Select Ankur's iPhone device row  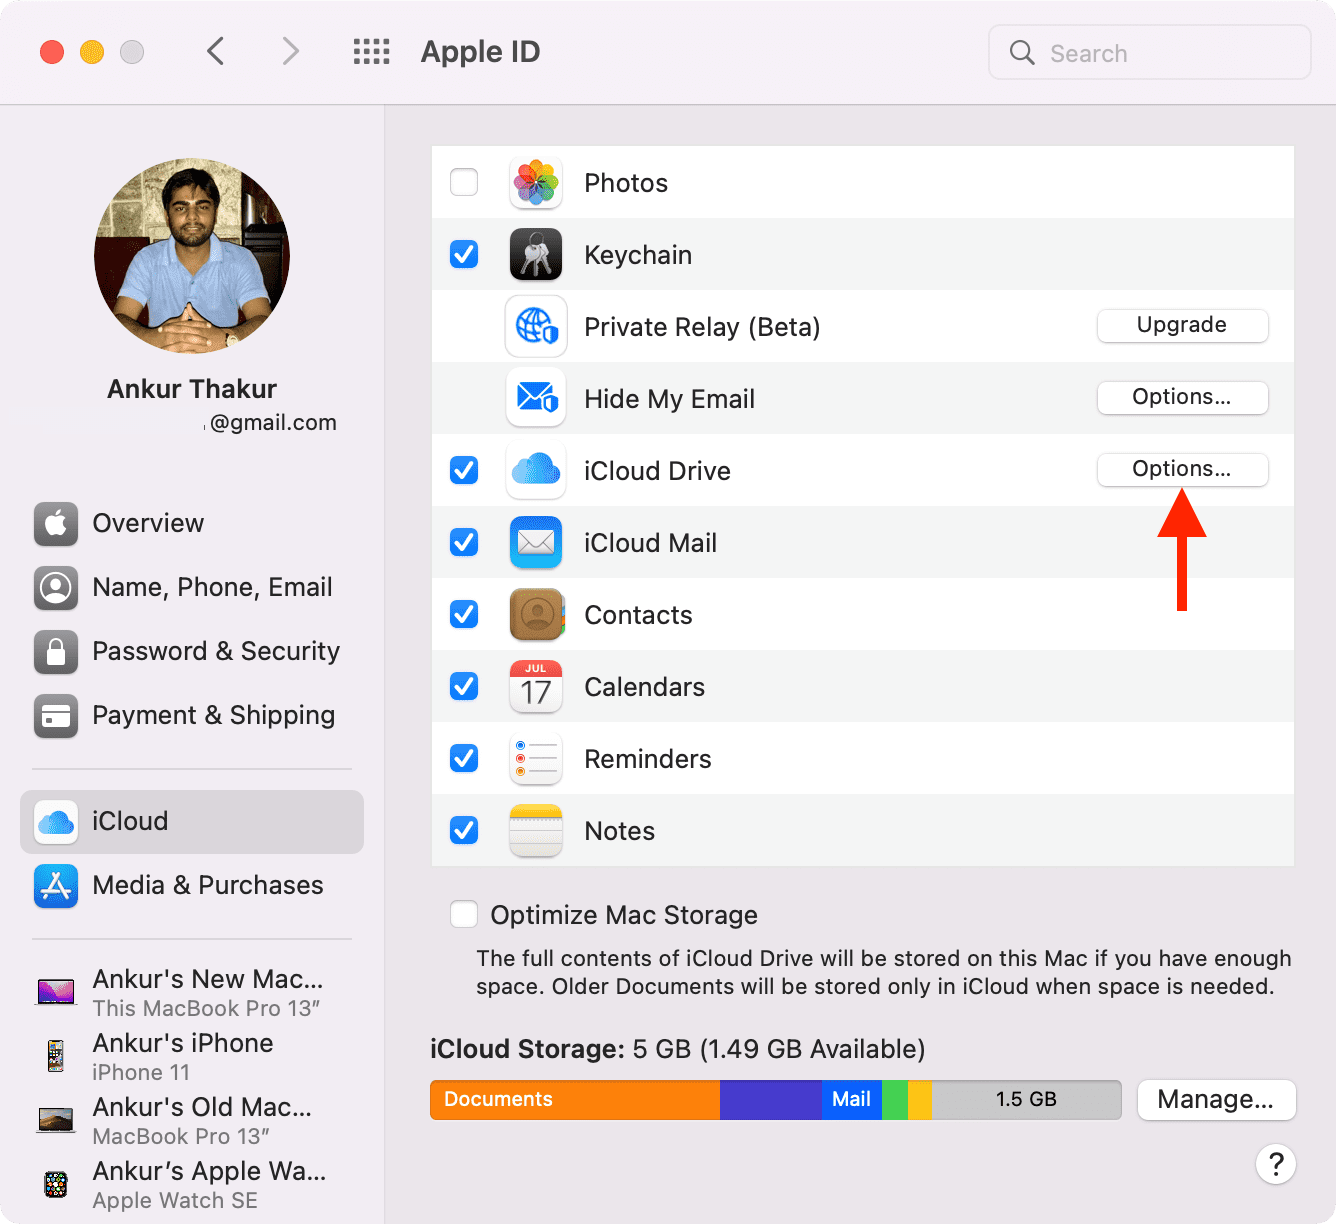point(192,1056)
